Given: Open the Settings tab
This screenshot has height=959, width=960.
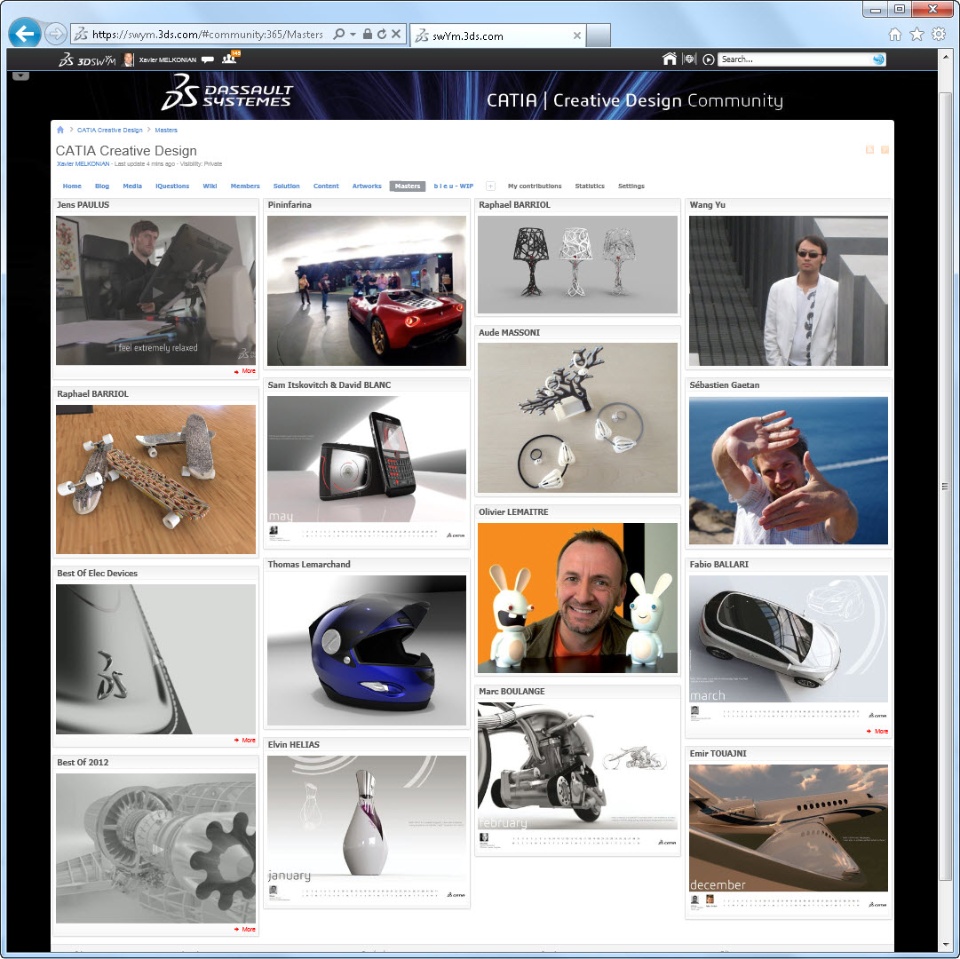Looking at the screenshot, I should [631, 186].
